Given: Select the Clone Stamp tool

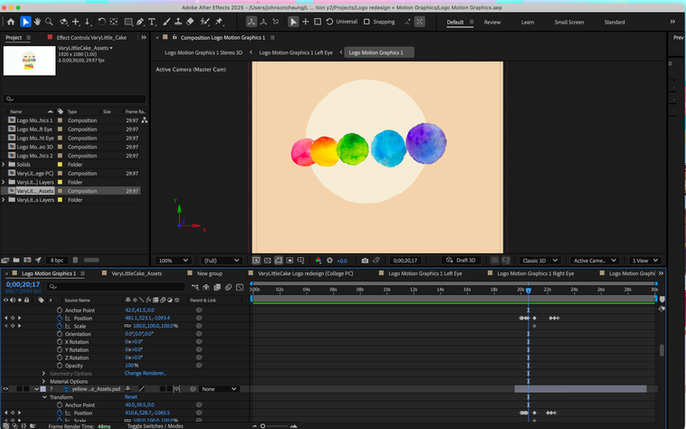Looking at the screenshot, I should pyautogui.click(x=178, y=21).
